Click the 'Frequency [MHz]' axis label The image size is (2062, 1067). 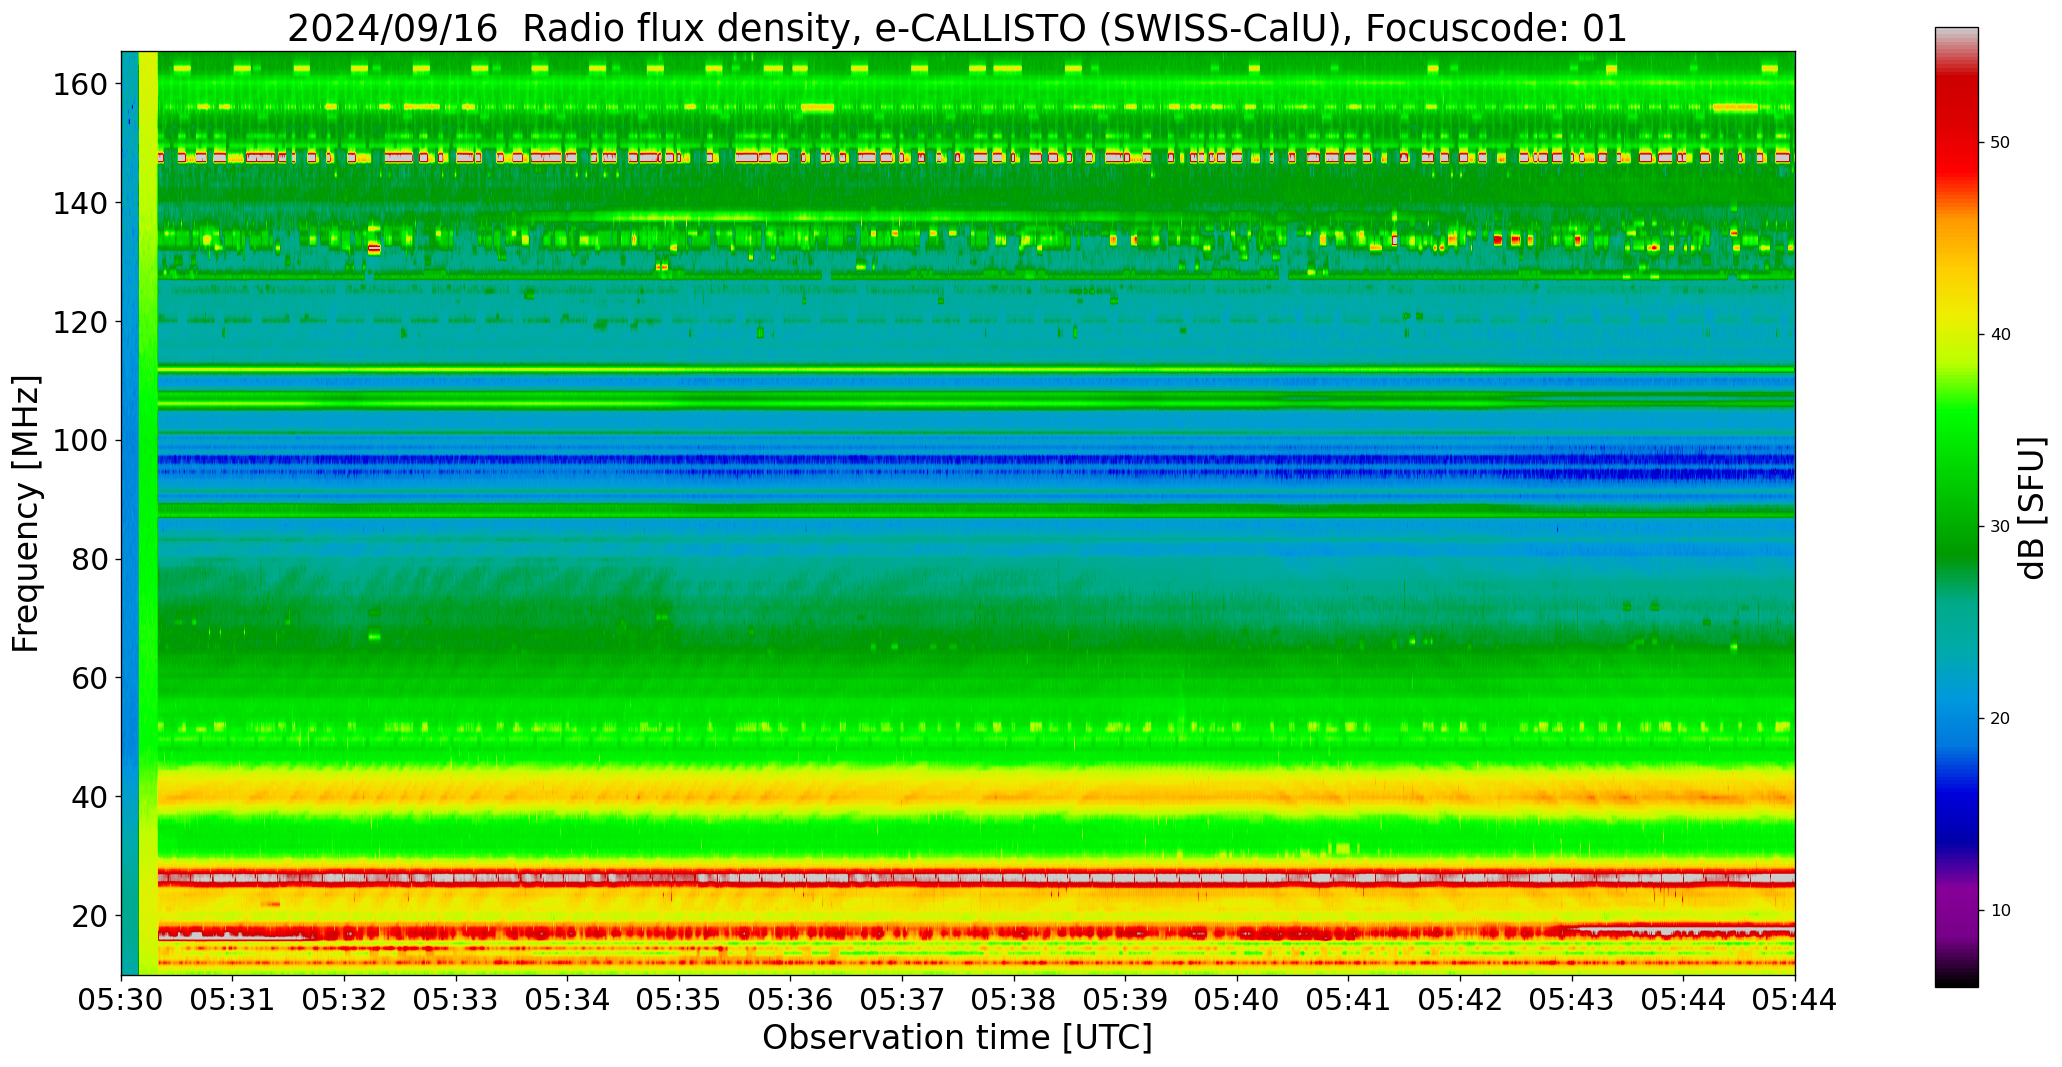pos(27,513)
